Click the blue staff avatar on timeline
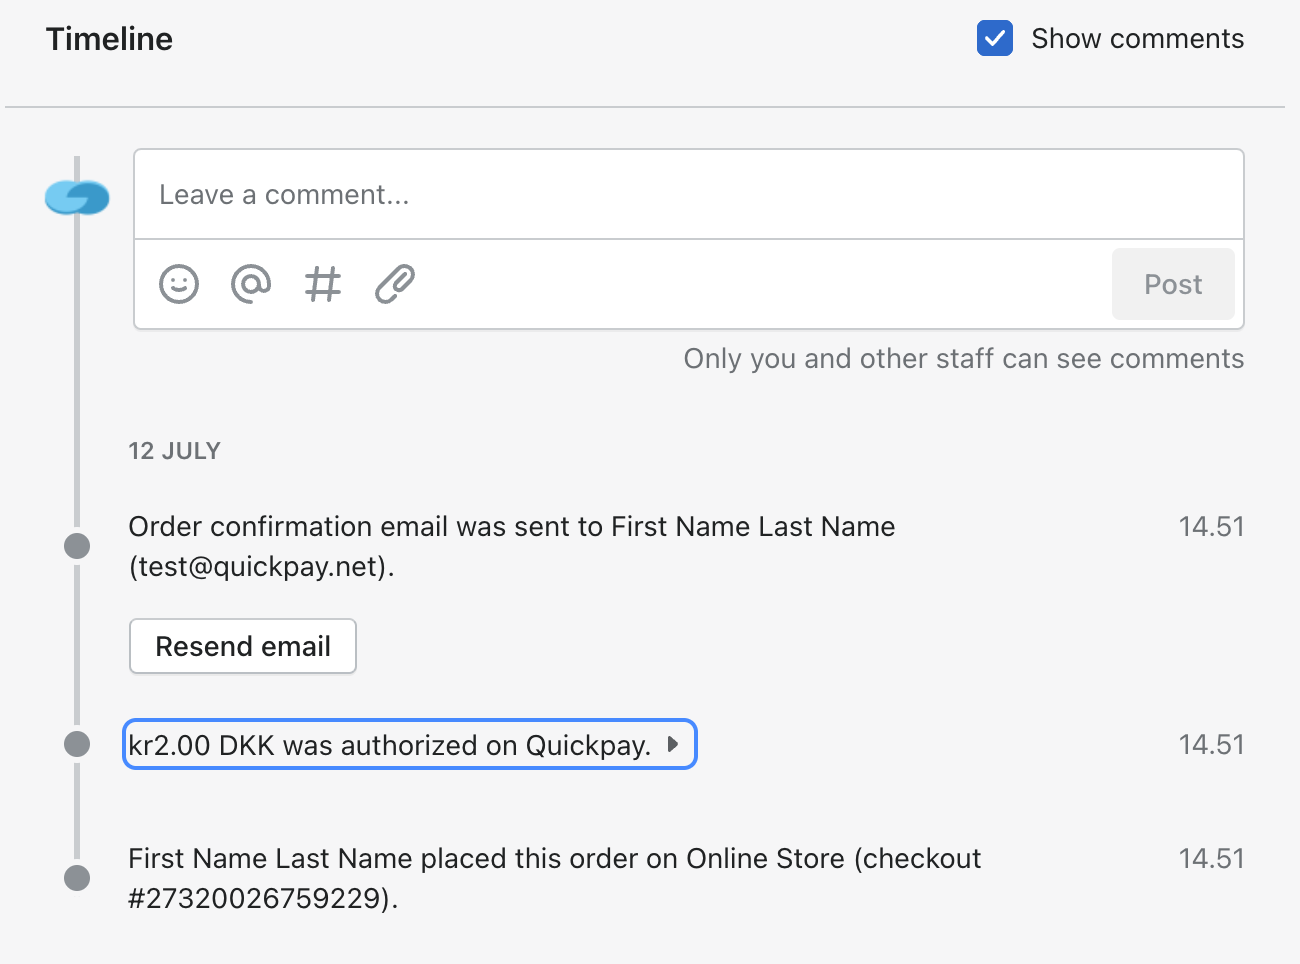The height and width of the screenshot is (964, 1300). [77, 197]
